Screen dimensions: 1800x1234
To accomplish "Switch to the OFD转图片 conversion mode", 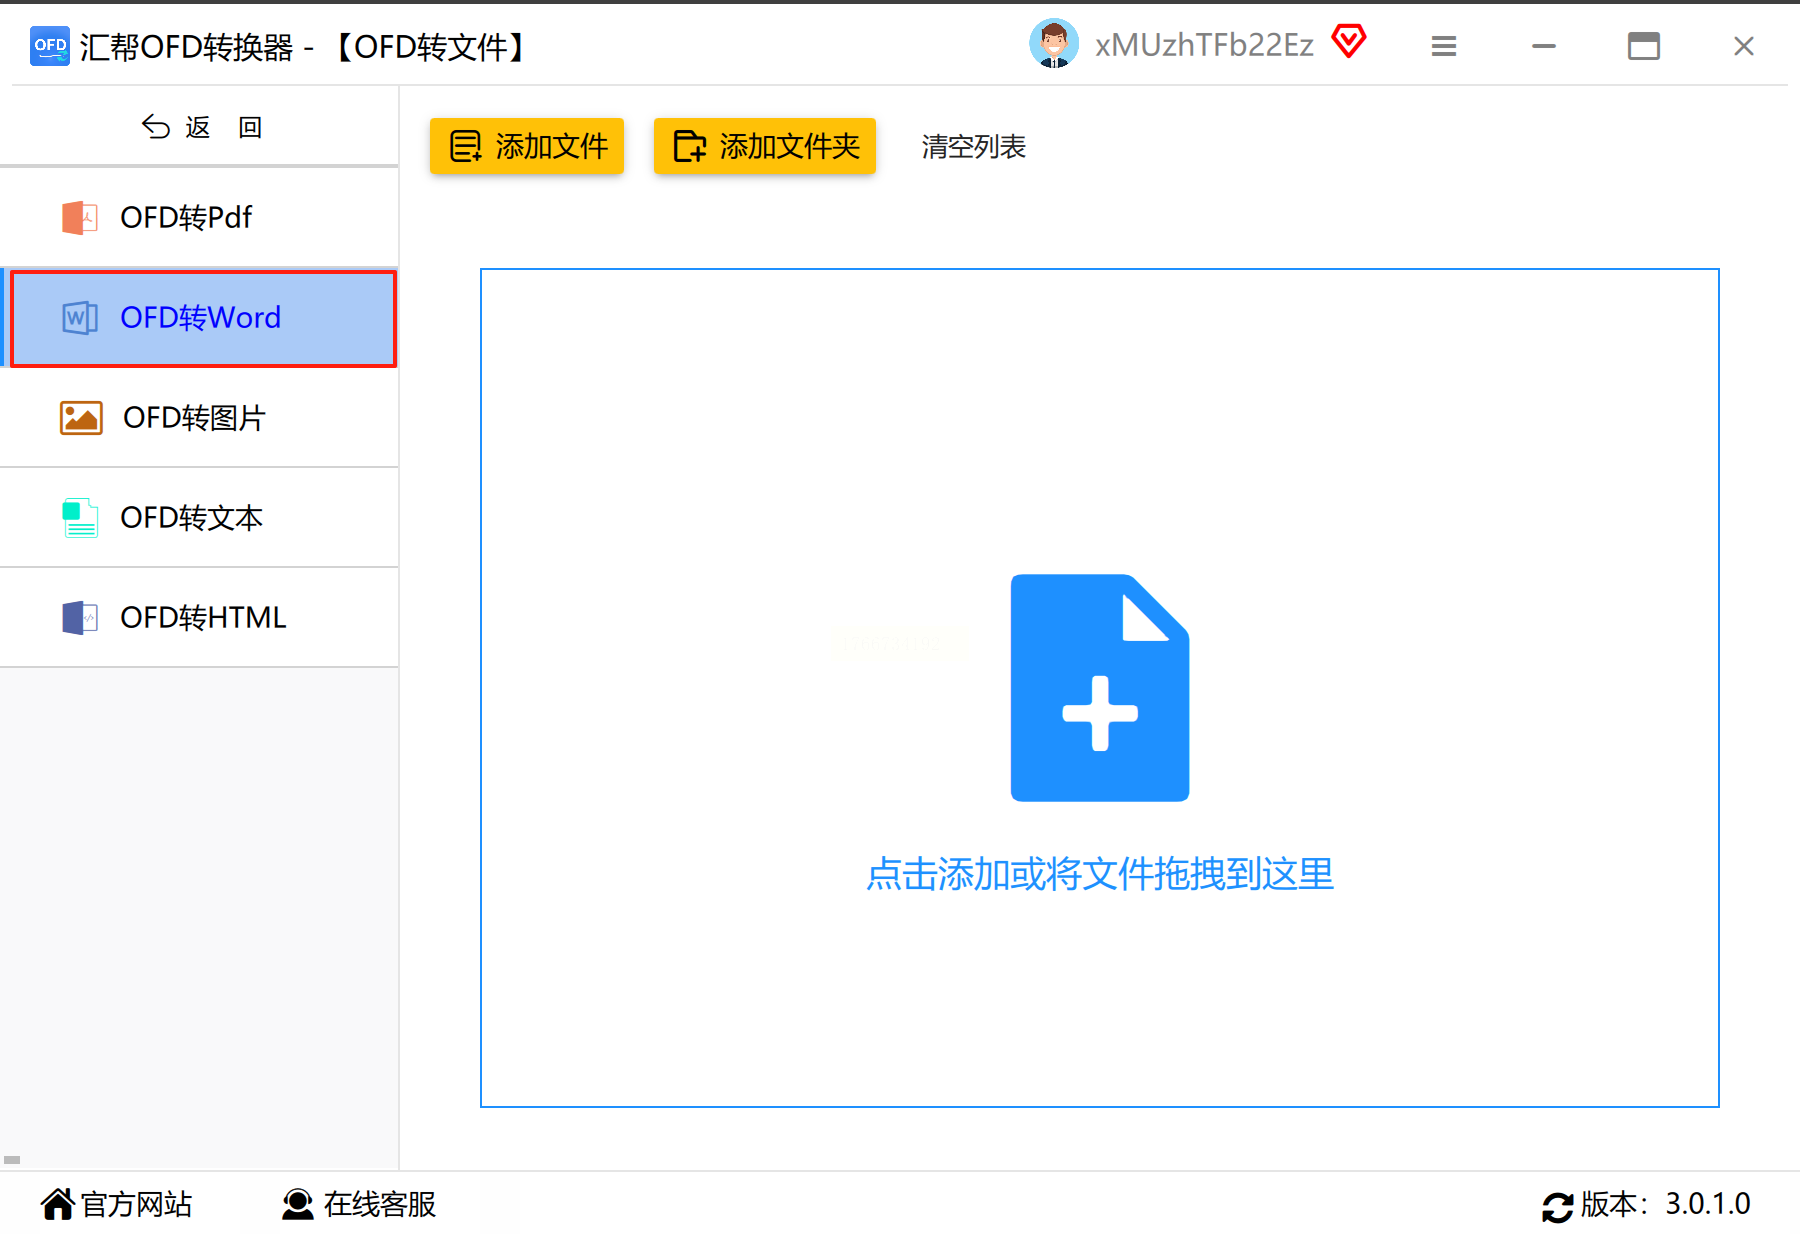I will pos(200,418).
